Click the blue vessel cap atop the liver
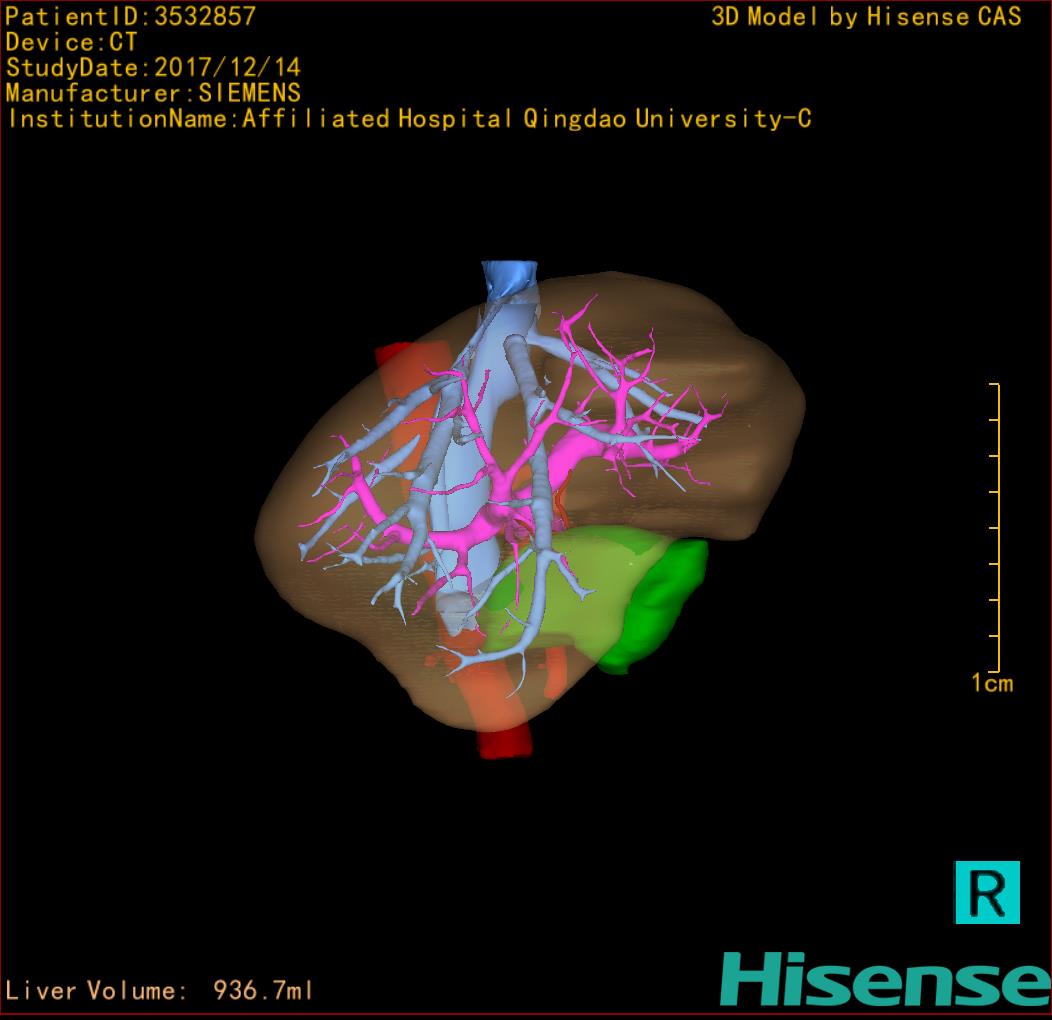 click(x=509, y=277)
